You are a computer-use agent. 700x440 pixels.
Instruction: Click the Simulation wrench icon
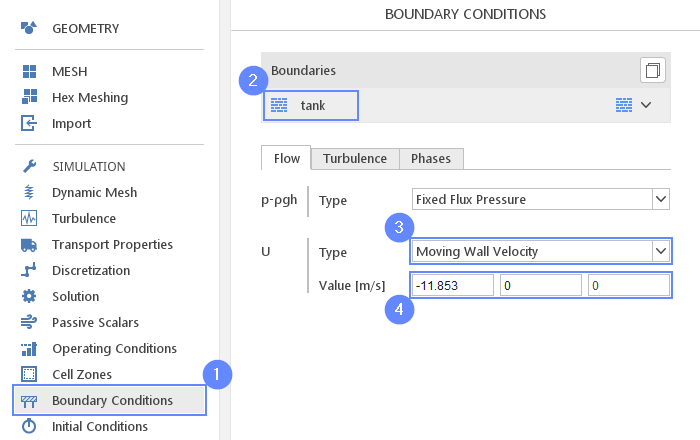[29, 166]
